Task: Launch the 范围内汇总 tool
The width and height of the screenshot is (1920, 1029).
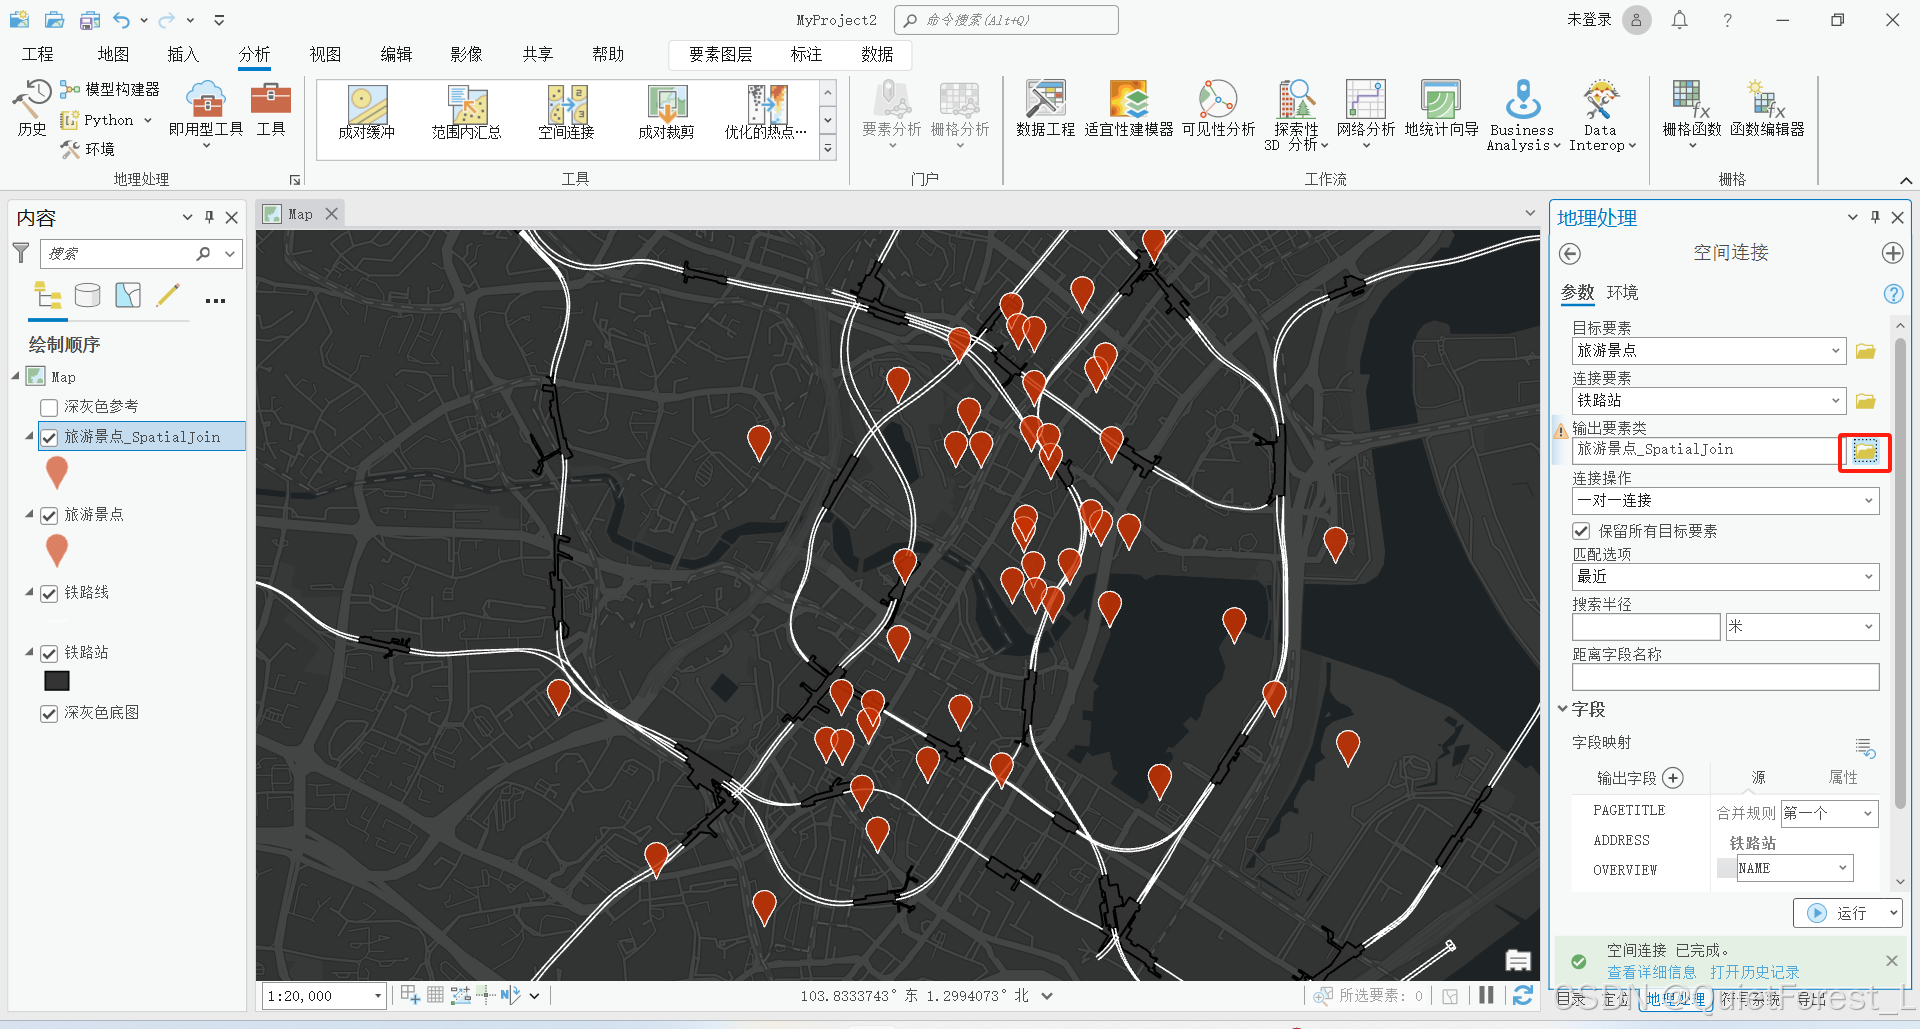Action: pyautogui.click(x=466, y=112)
